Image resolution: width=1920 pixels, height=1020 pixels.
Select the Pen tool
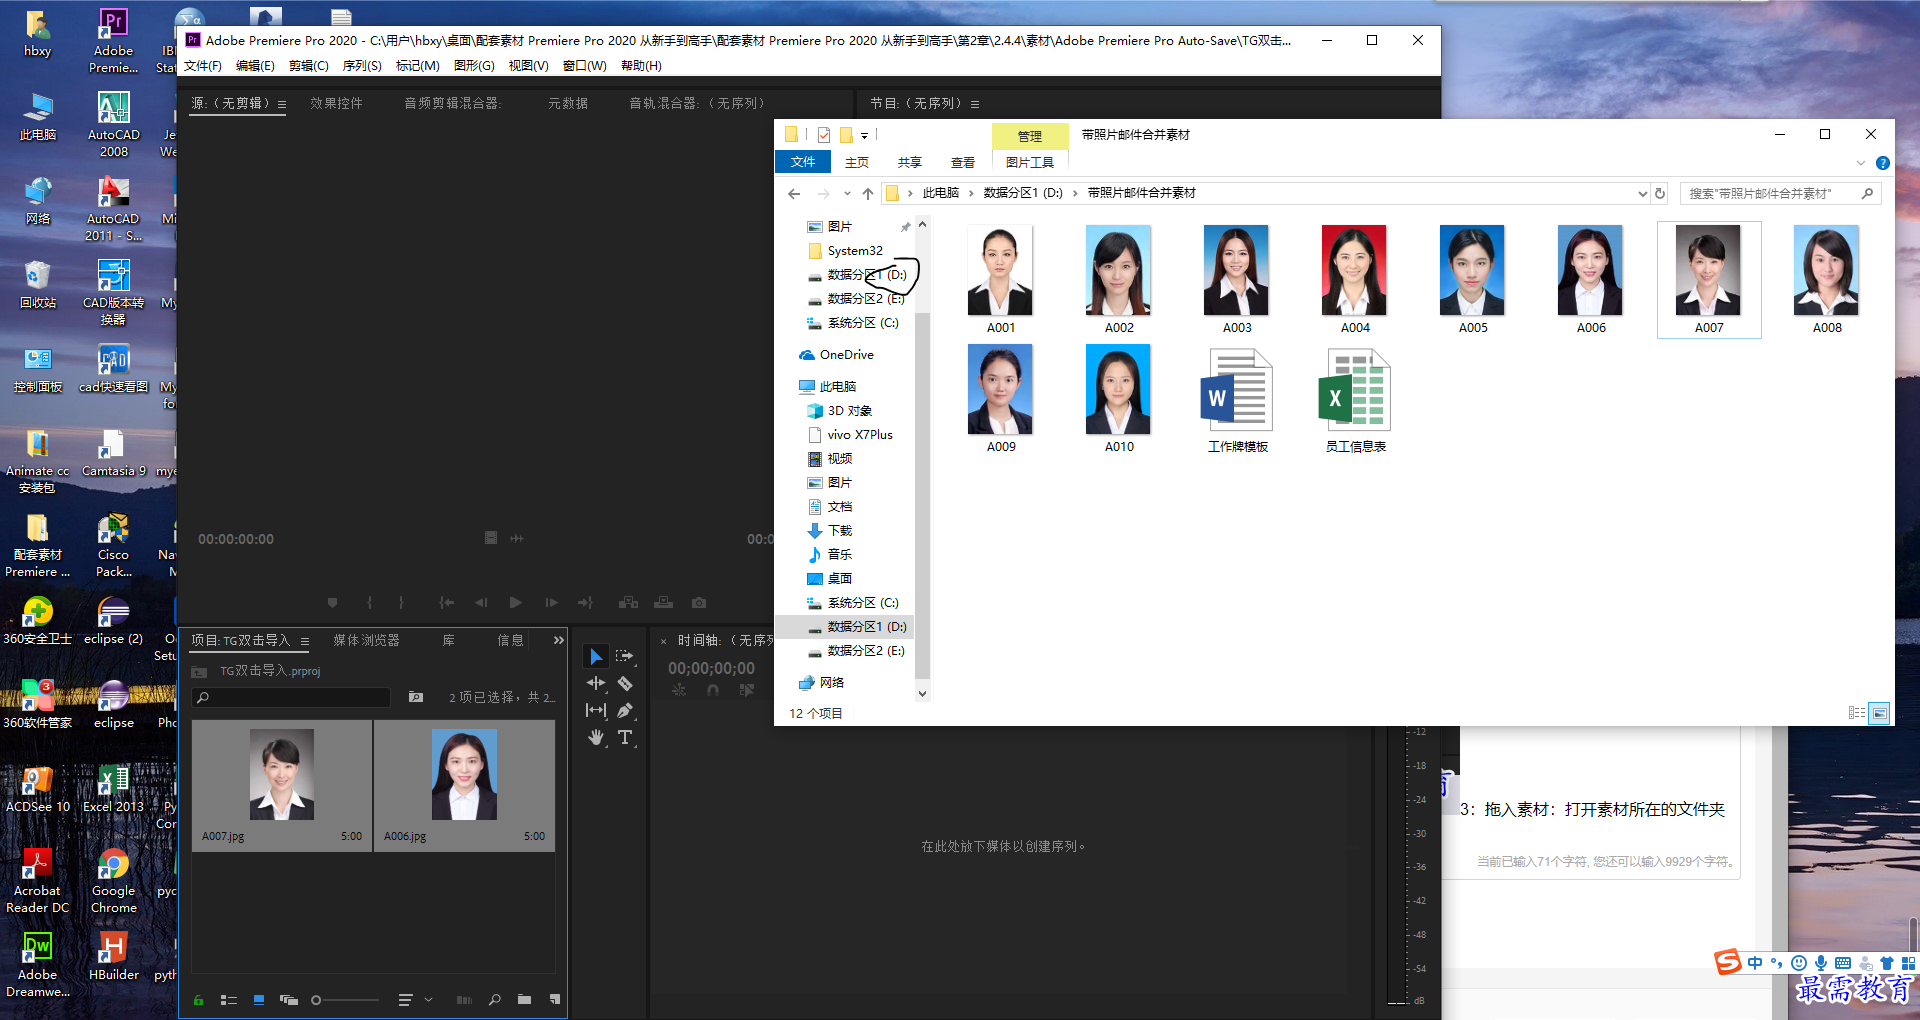click(x=625, y=710)
